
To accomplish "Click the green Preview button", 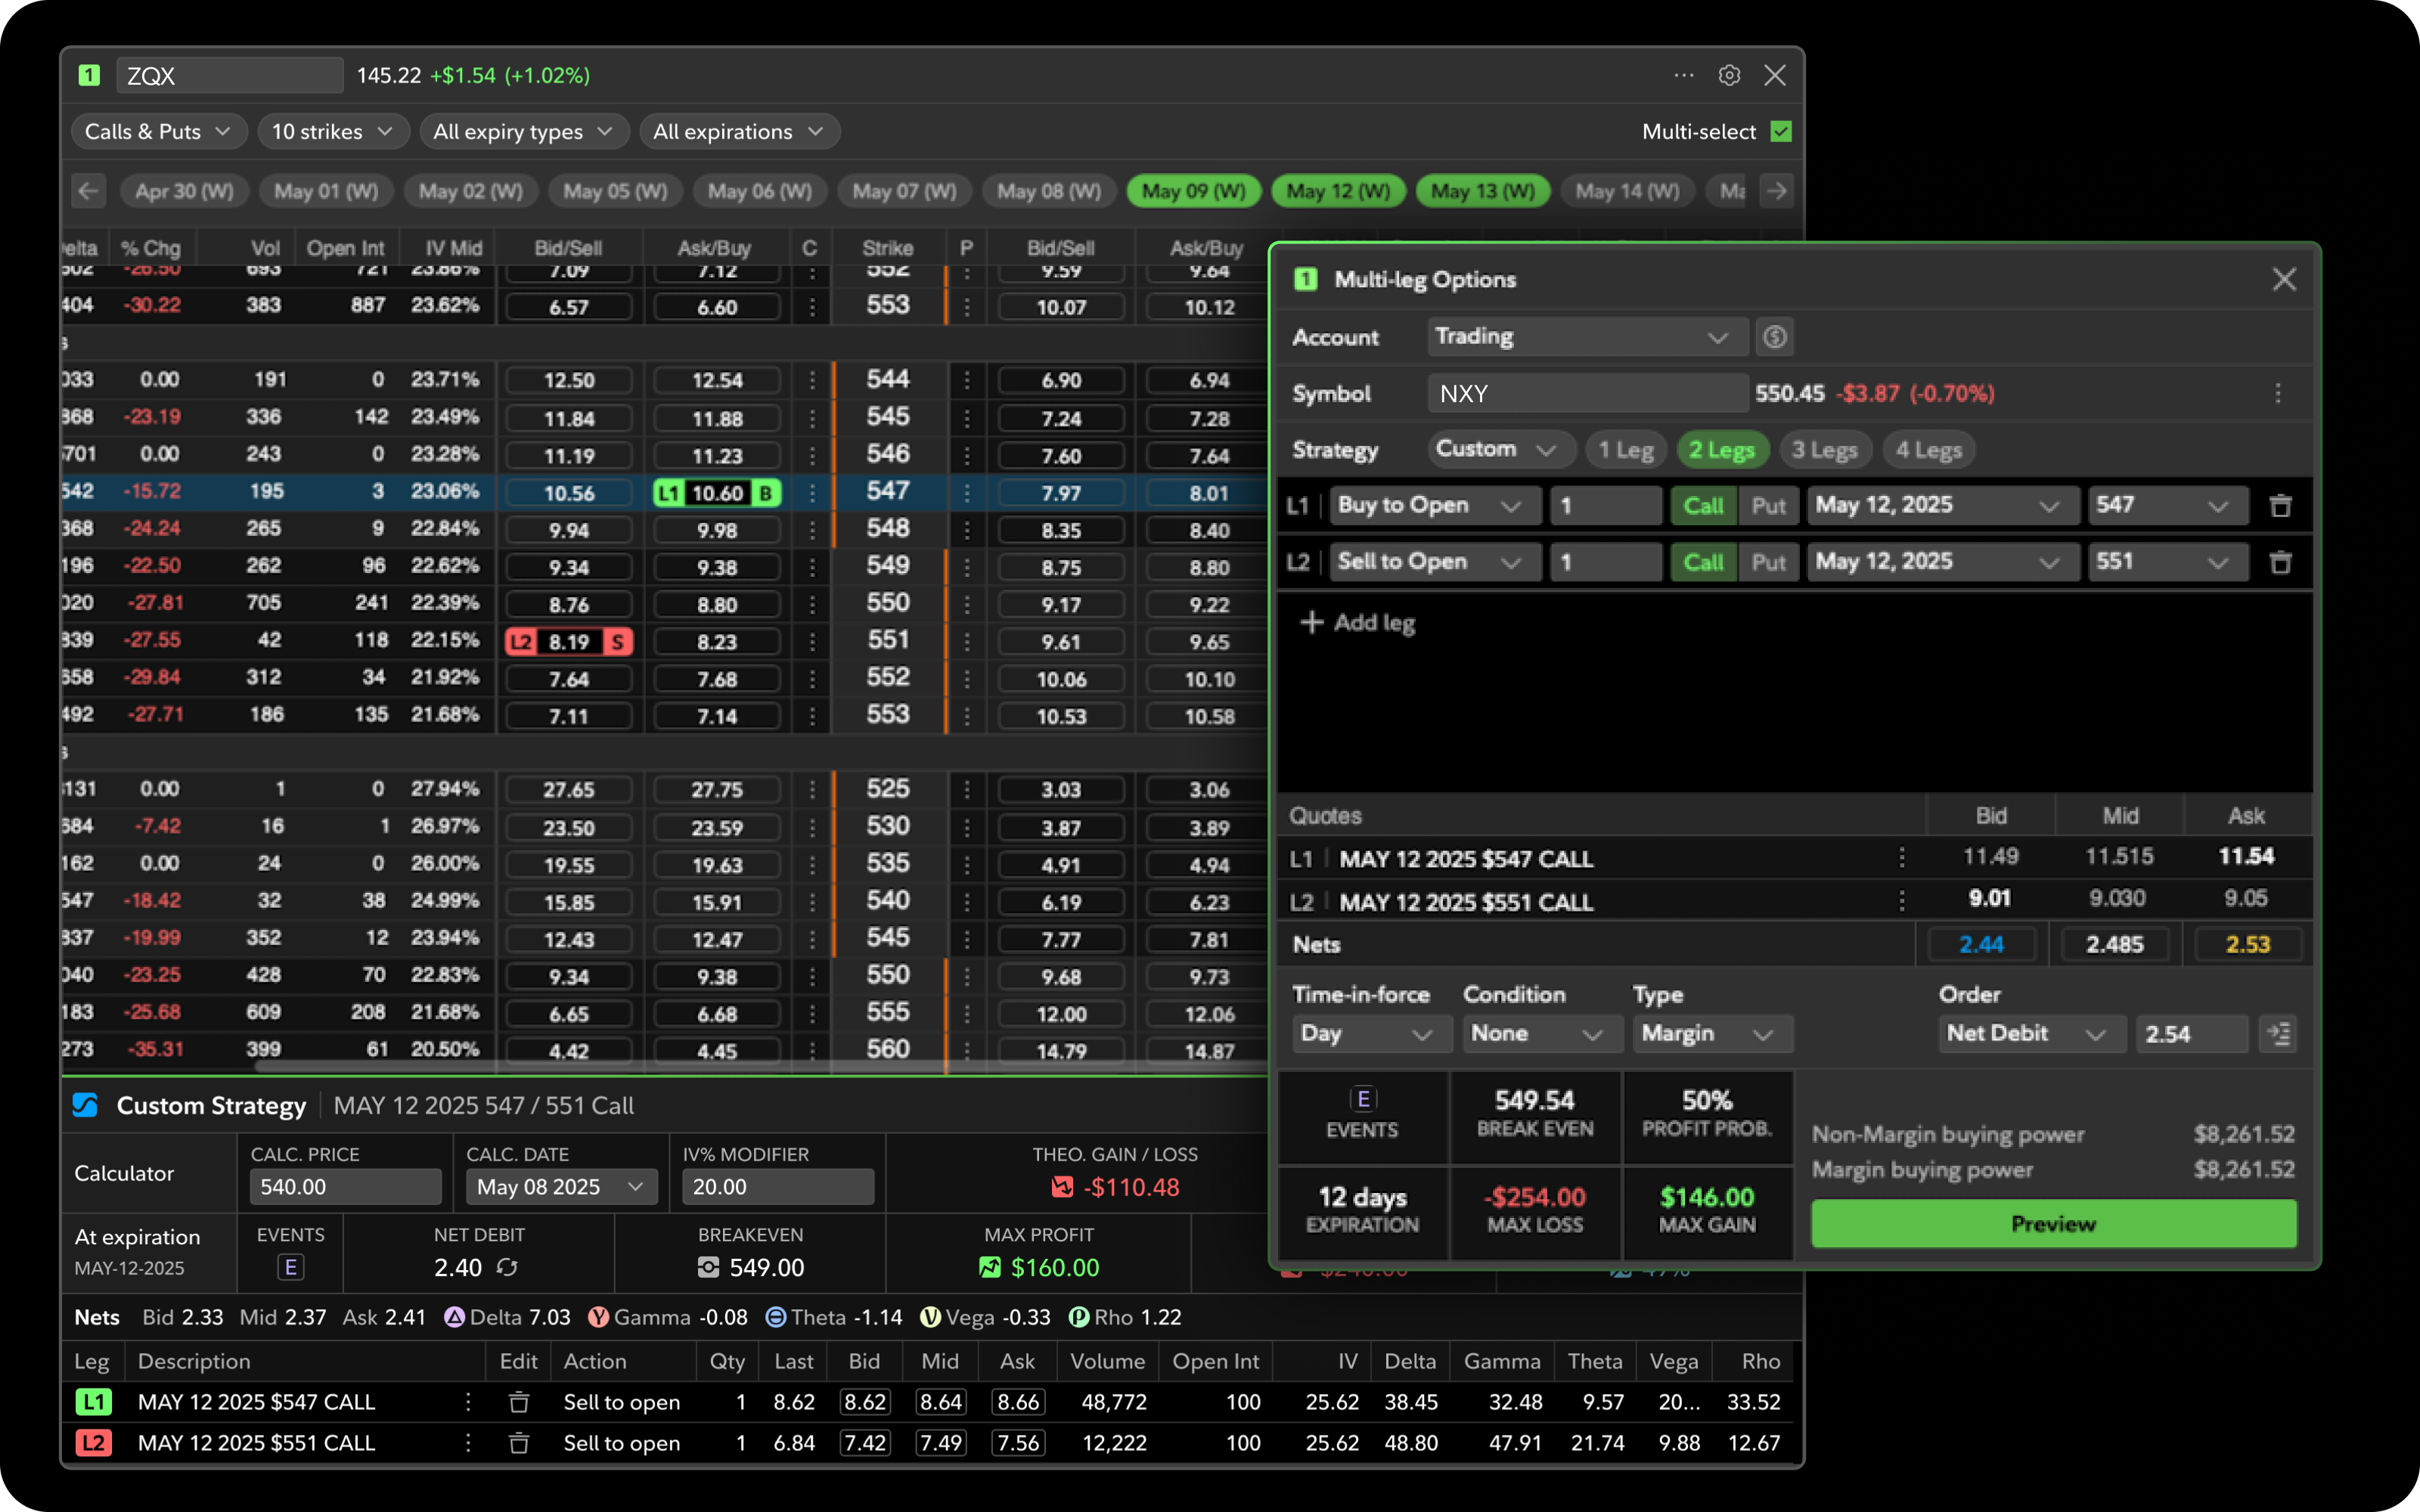I will (x=2053, y=1224).
